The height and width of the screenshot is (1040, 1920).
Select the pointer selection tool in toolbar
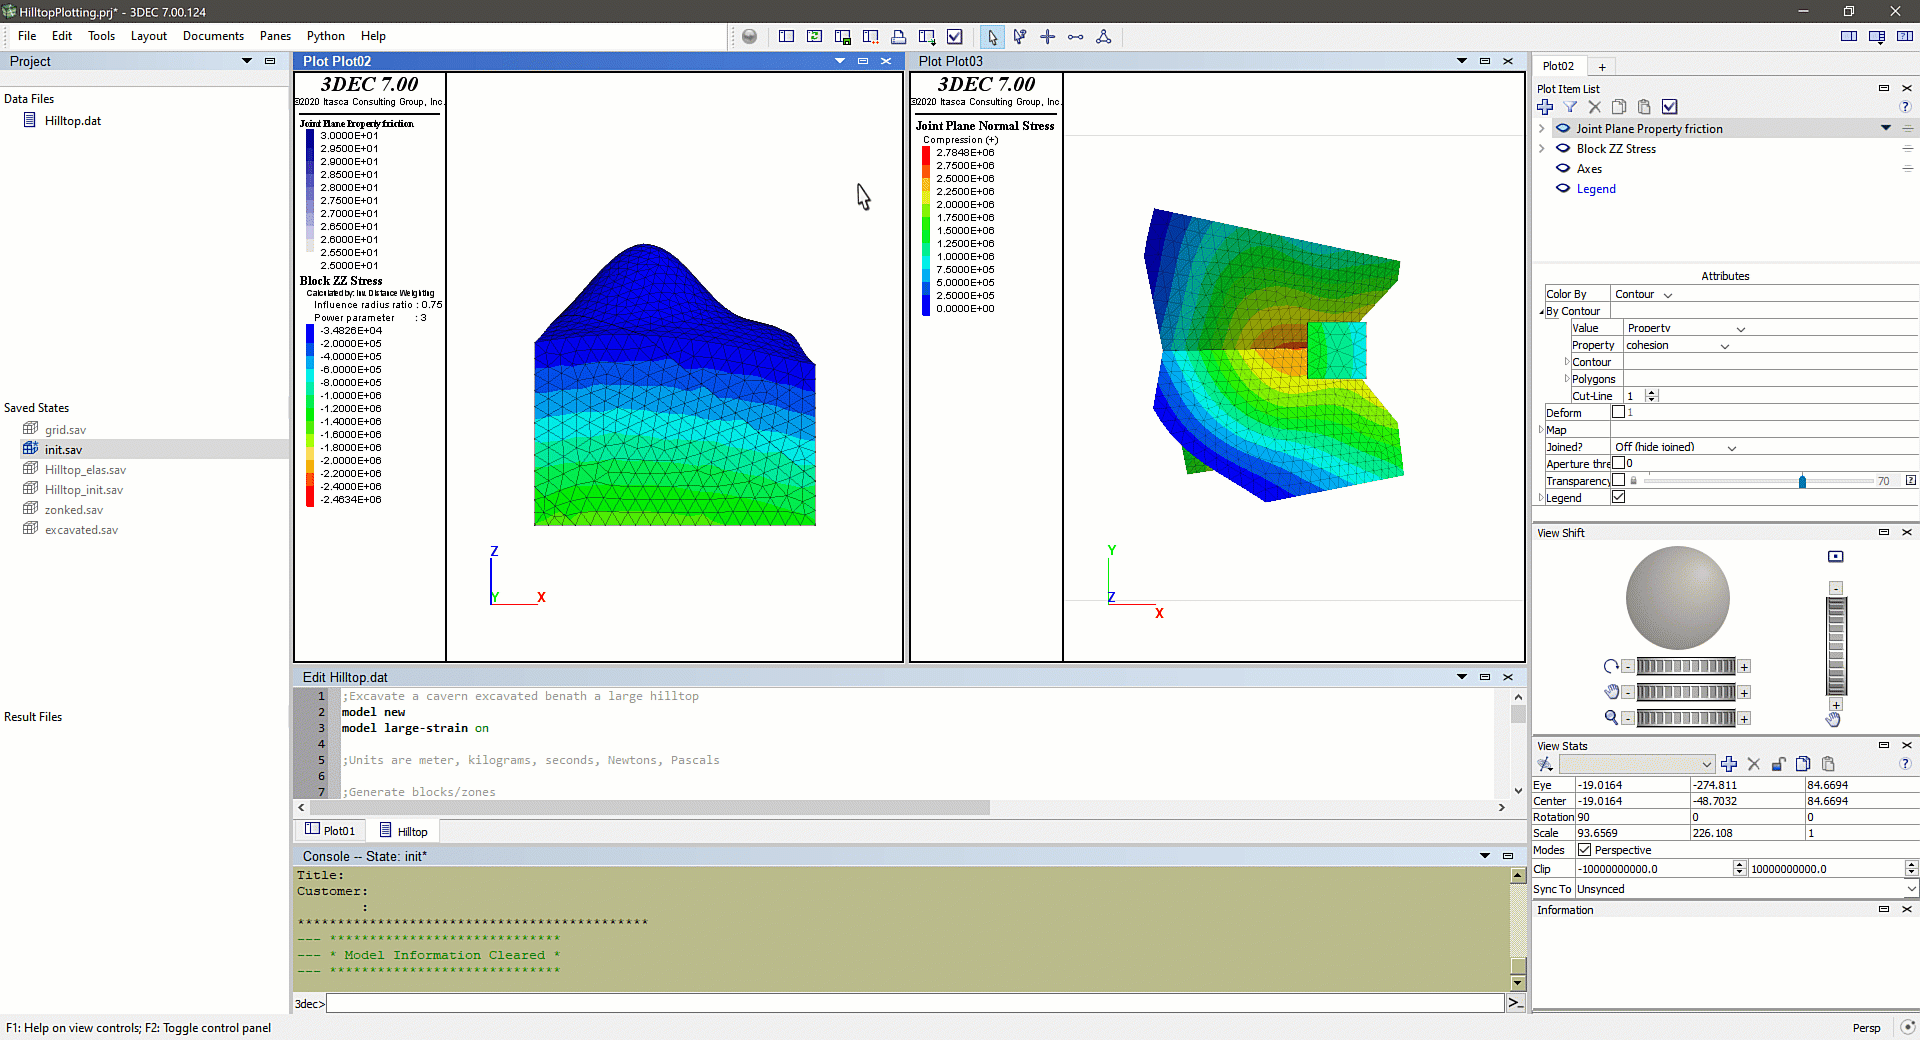tap(992, 37)
